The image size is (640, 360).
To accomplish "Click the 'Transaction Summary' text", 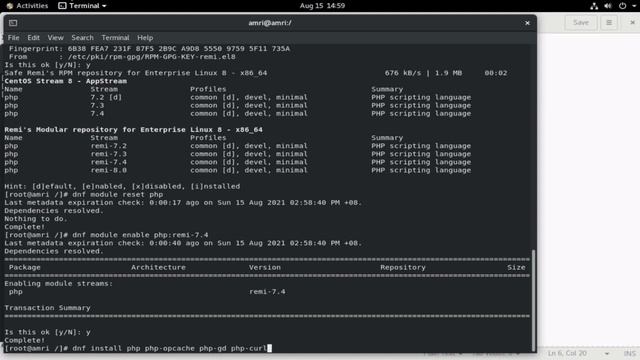I will tap(47, 308).
